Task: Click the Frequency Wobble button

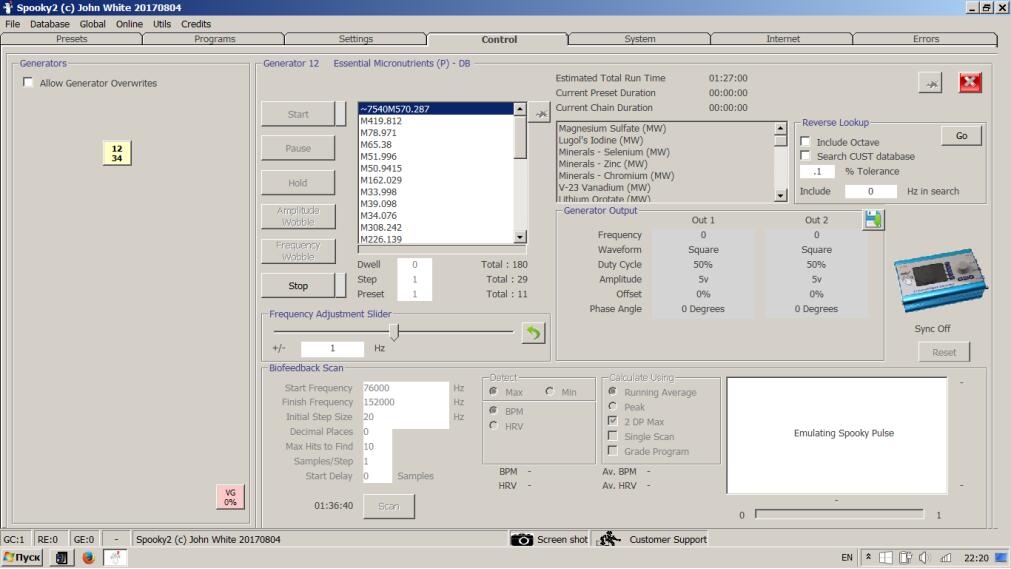Action: tap(298, 251)
